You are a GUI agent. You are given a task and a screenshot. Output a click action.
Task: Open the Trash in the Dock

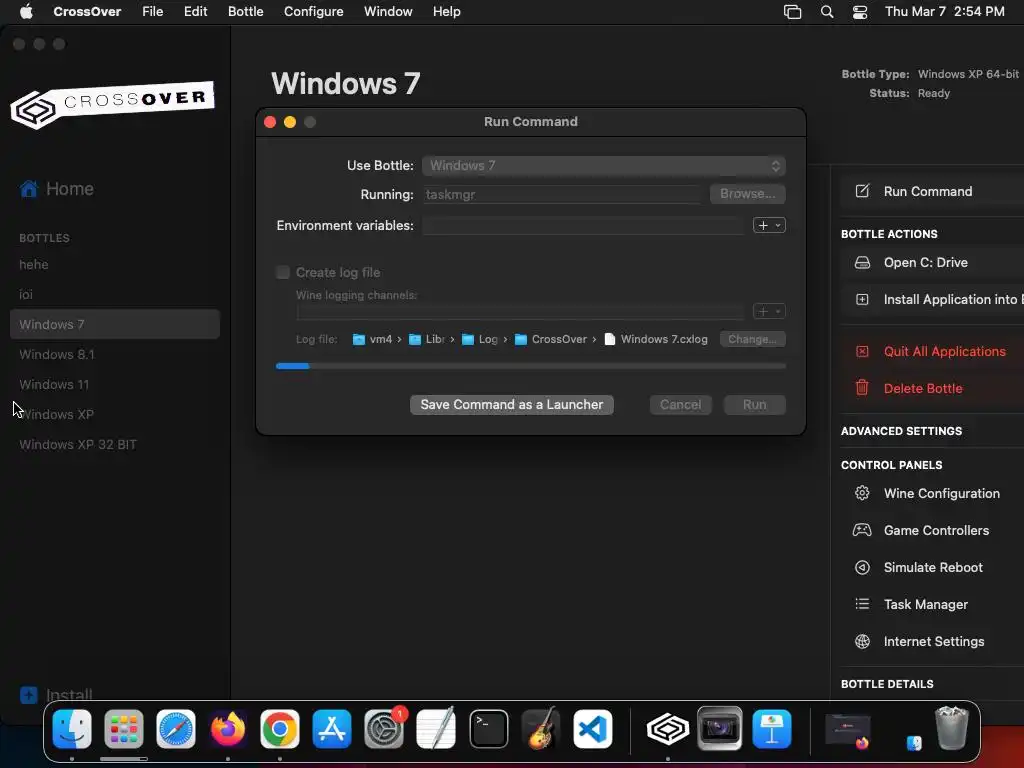(952, 728)
